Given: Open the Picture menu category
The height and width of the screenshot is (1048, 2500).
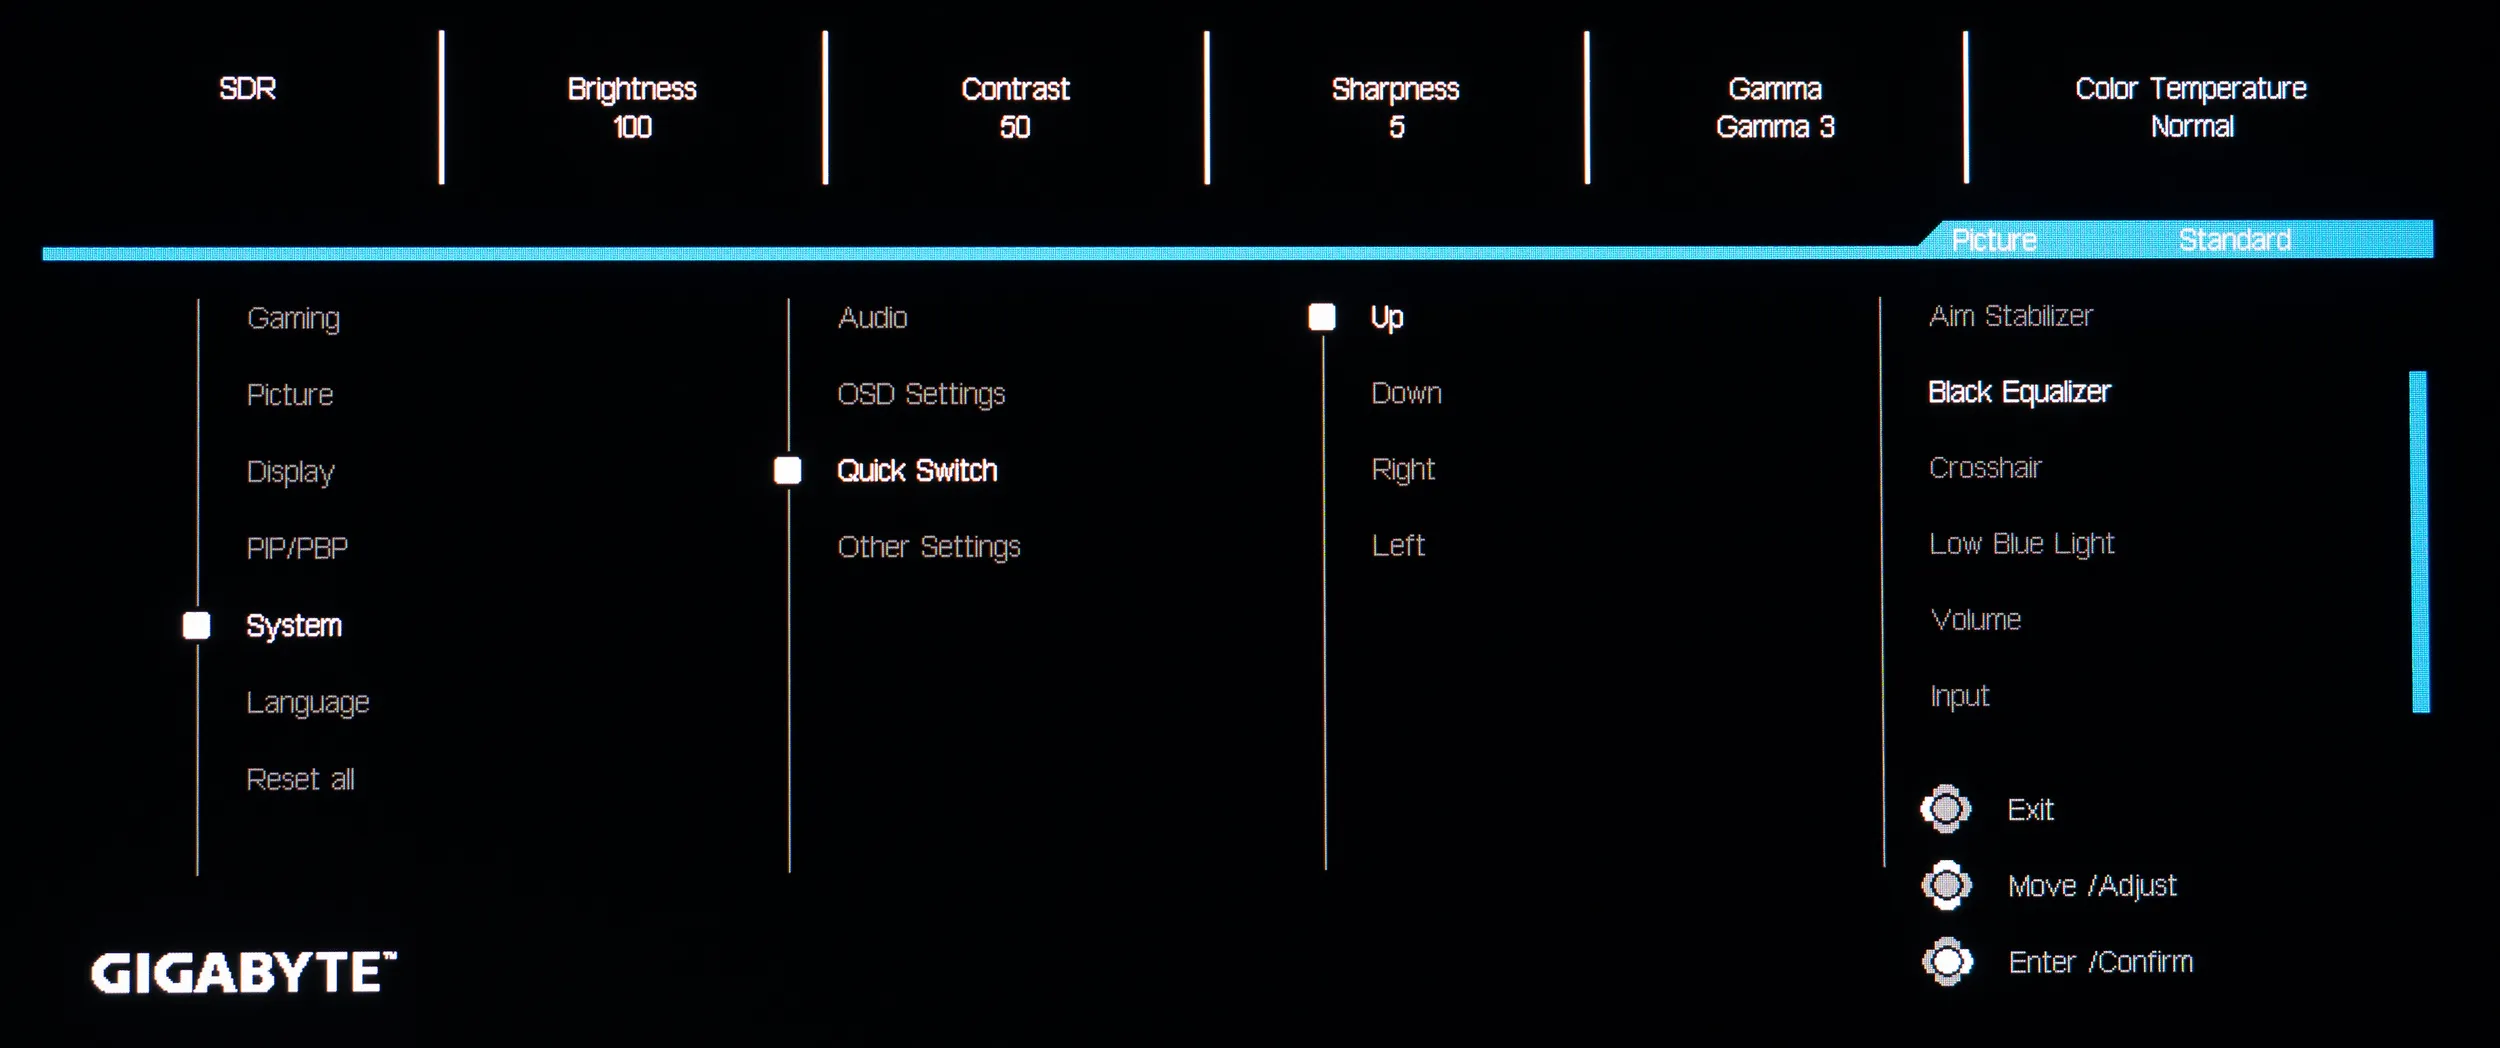Looking at the screenshot, I should tap(290, 395).
